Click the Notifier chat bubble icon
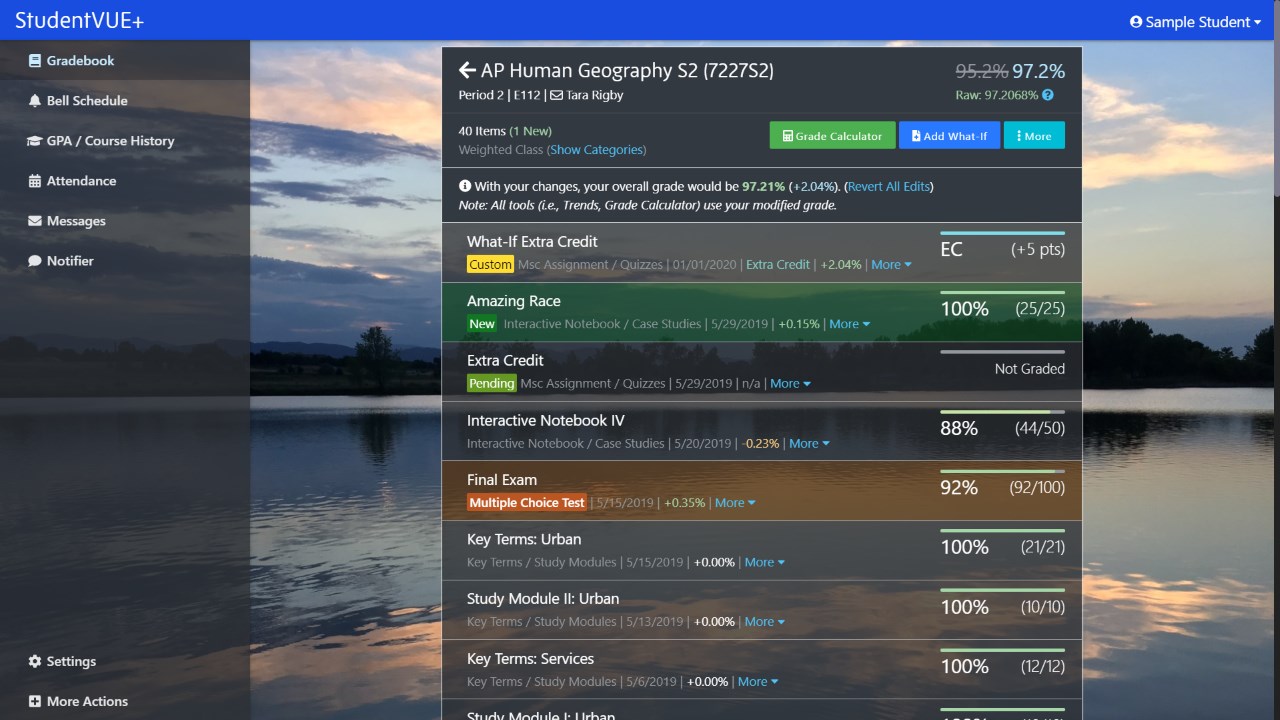 [x=35, y=261]
